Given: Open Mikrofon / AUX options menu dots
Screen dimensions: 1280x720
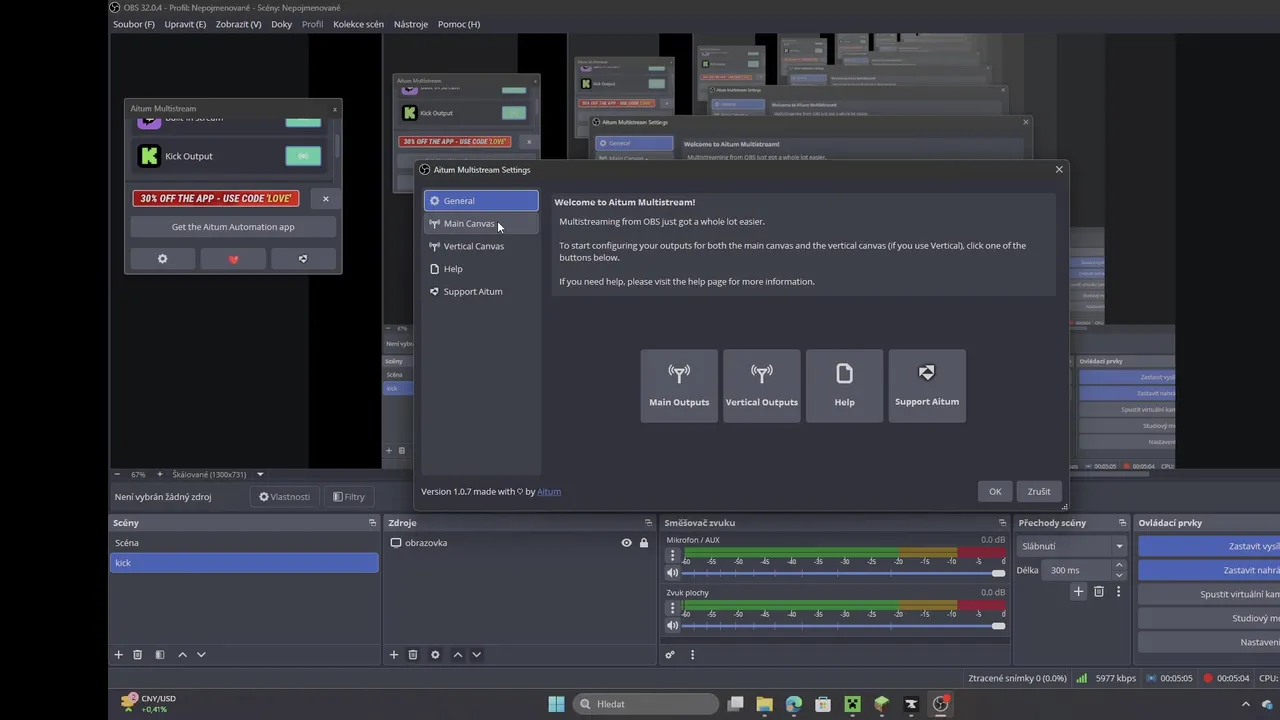Looking at the screenshot, I should pyautogui.click(x=672, y=555).
